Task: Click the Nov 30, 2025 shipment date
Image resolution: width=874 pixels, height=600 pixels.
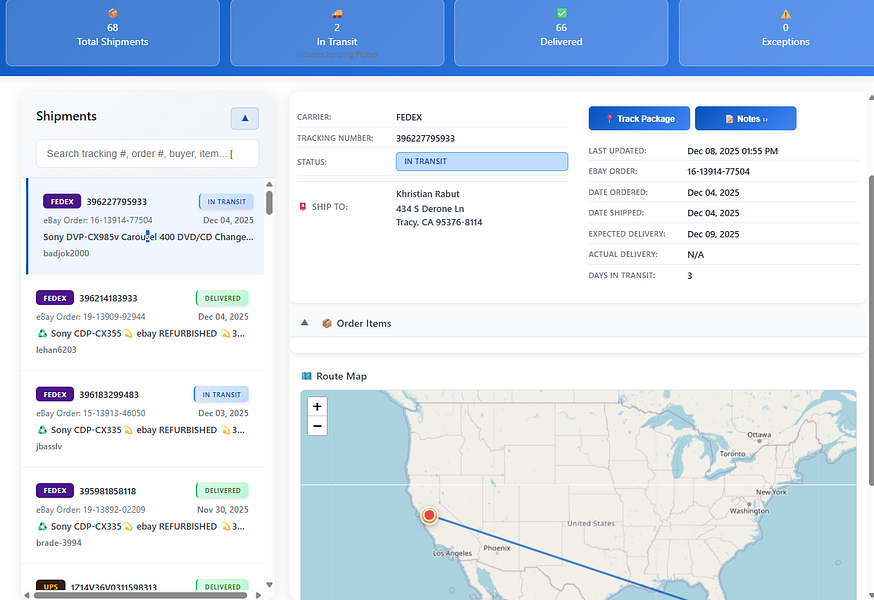Action: (x=223, y=510)
